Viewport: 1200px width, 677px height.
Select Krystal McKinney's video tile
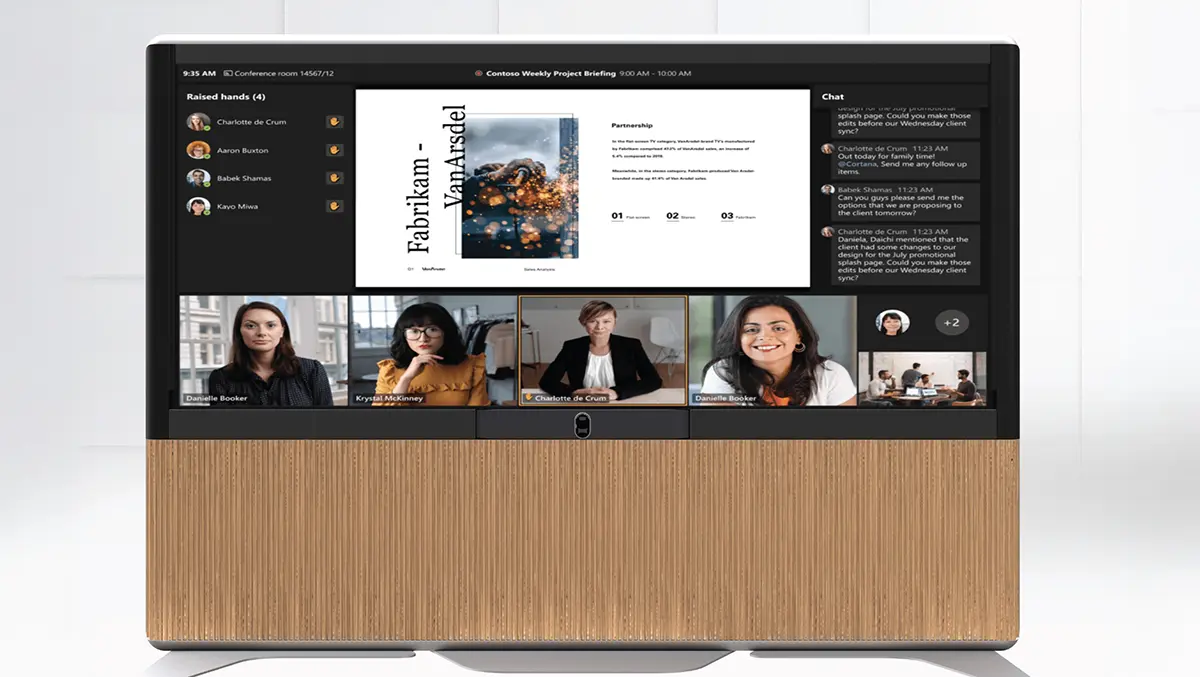(433, 350)
